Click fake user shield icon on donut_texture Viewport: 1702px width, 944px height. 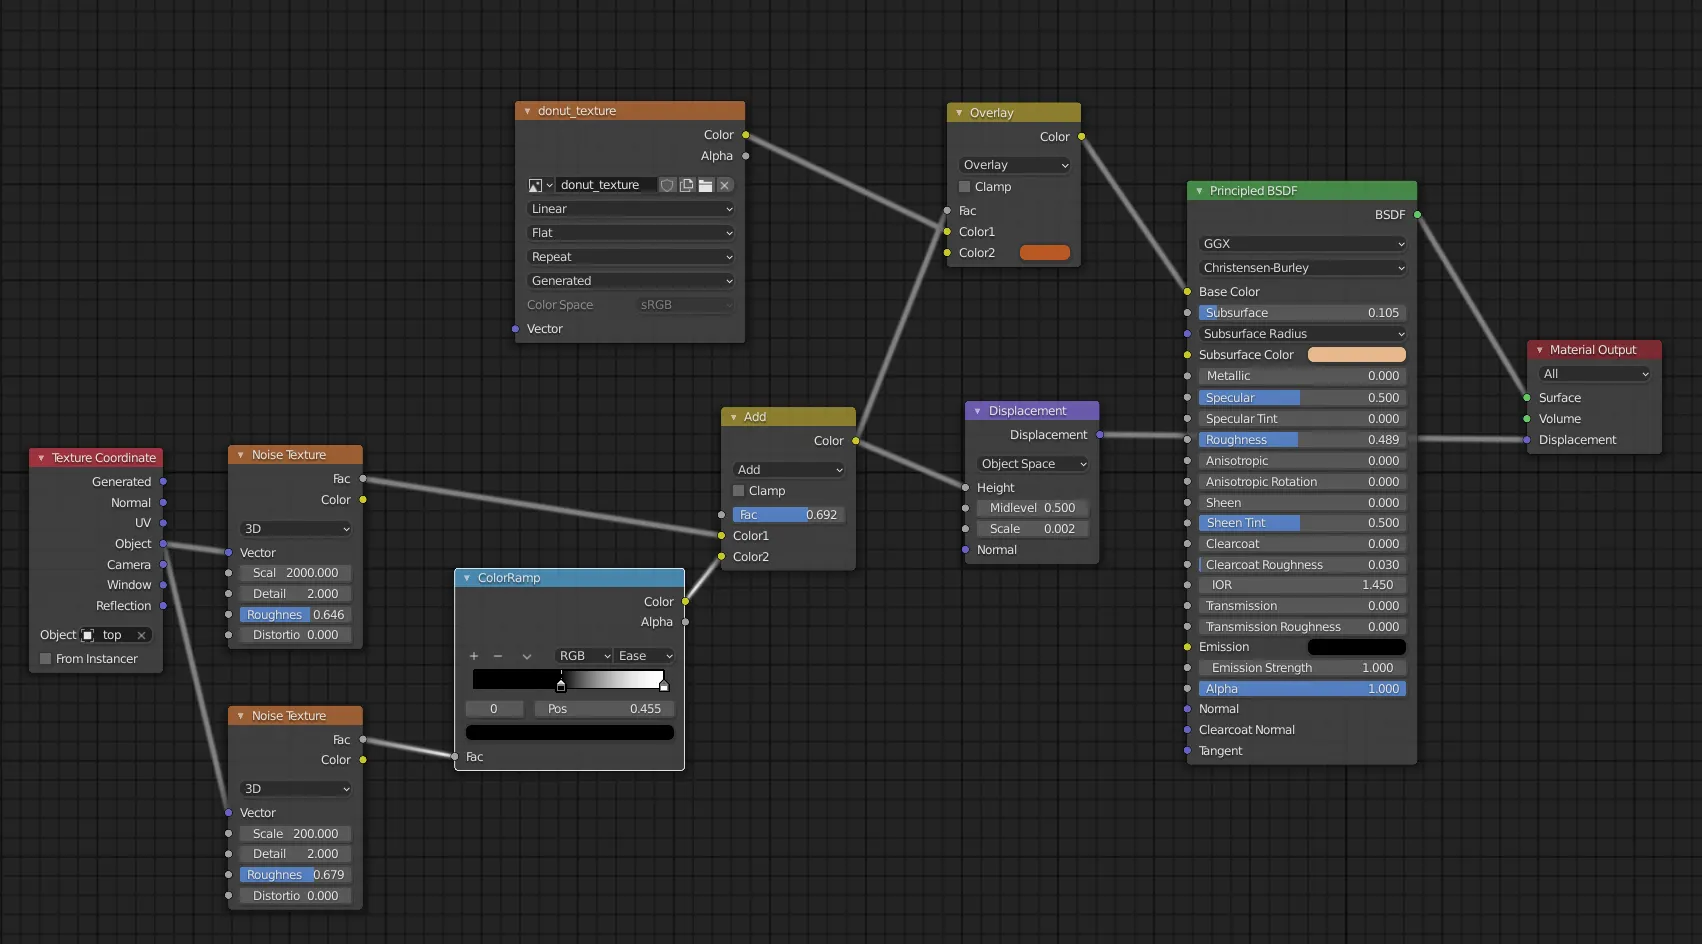click(667, 185)
